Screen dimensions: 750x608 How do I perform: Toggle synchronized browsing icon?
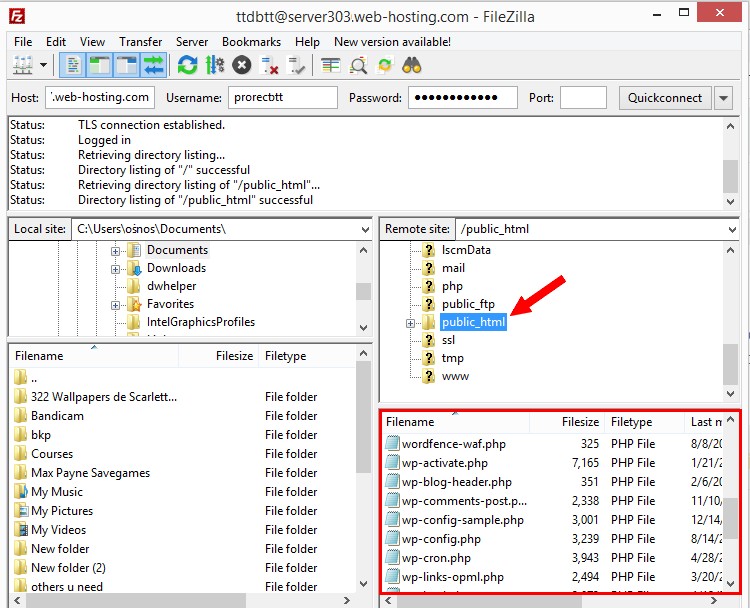pos(385,65)
